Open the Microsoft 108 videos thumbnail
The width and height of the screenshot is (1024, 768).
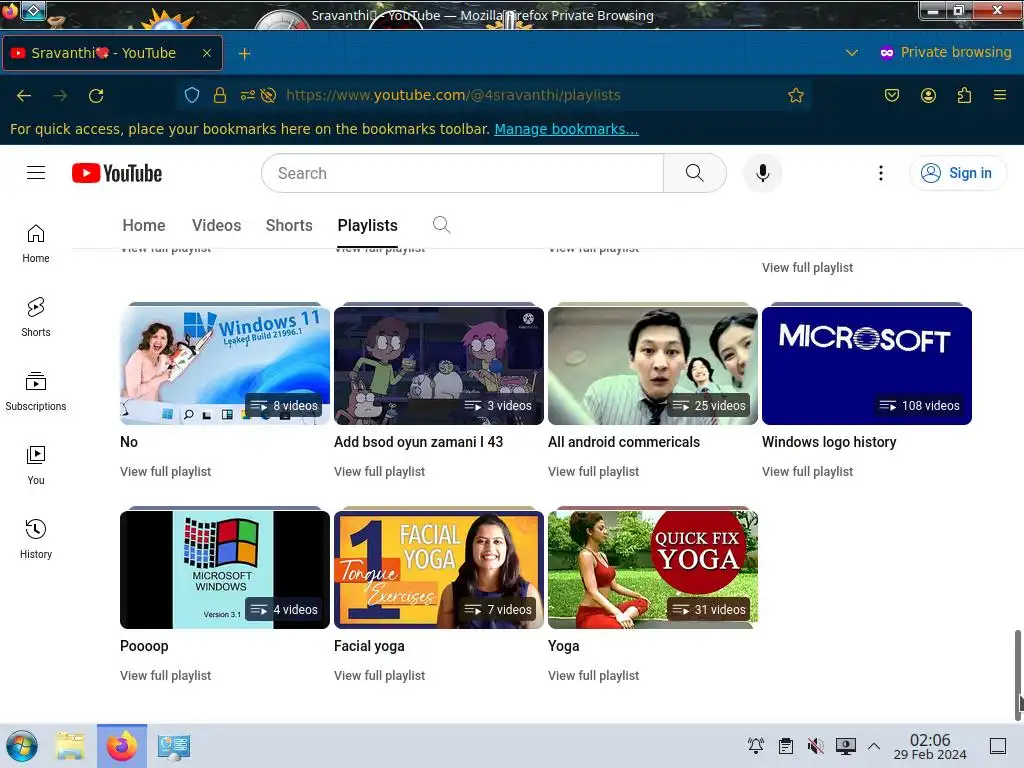pos(867,366)
